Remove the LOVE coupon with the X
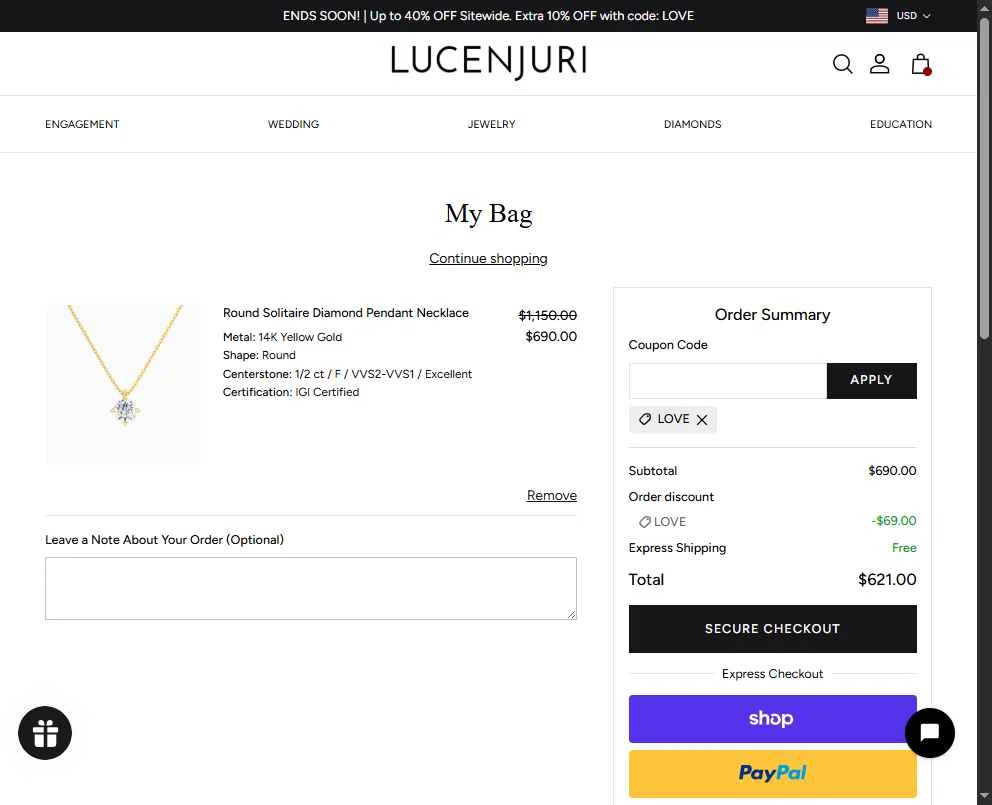The image size is (992, 805). [x=702, y=420]
